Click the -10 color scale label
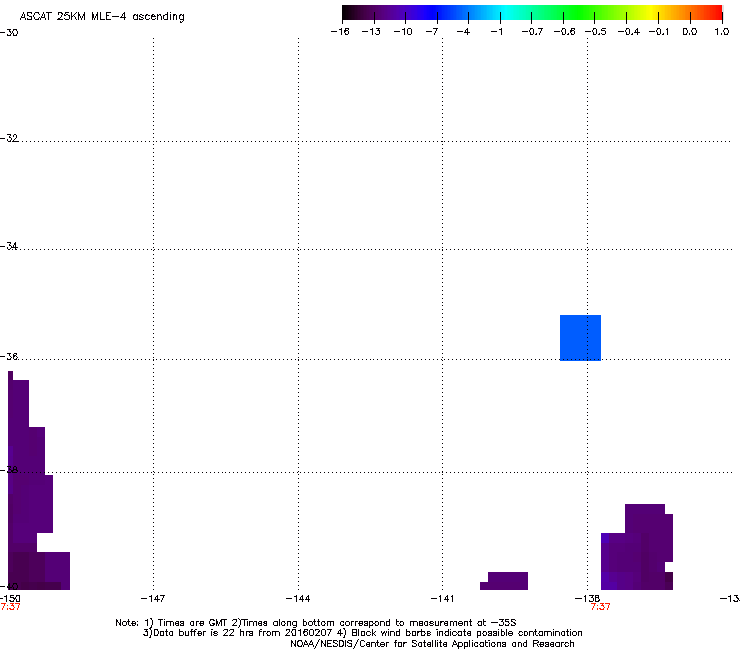 click(x=403, y=32)
